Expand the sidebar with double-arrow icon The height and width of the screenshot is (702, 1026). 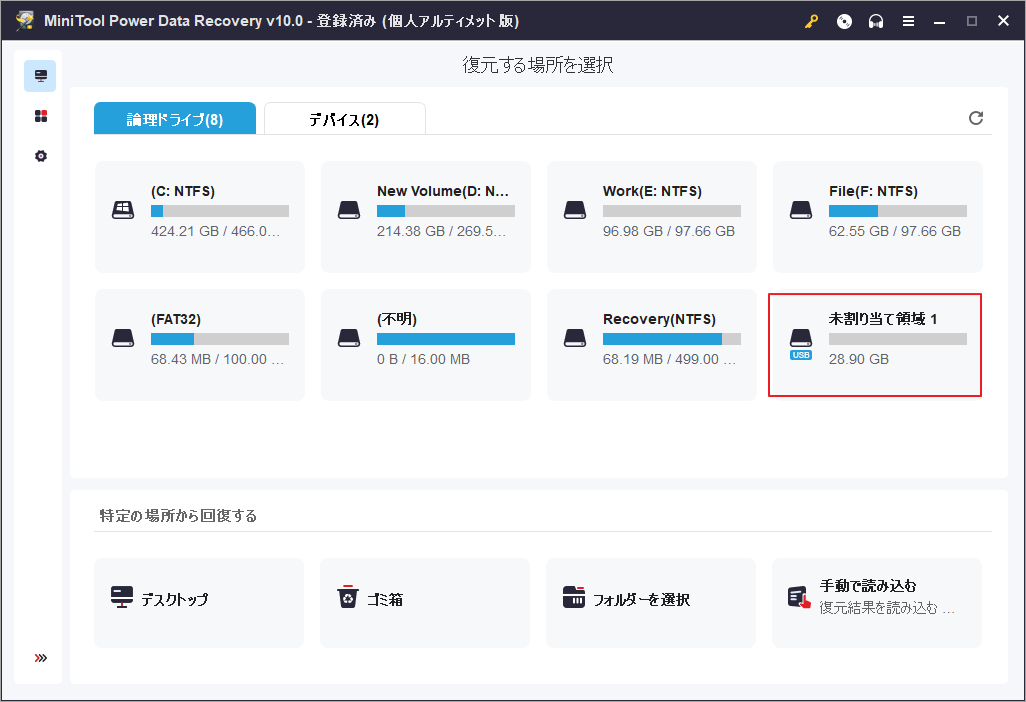click(x=40, y=658)
